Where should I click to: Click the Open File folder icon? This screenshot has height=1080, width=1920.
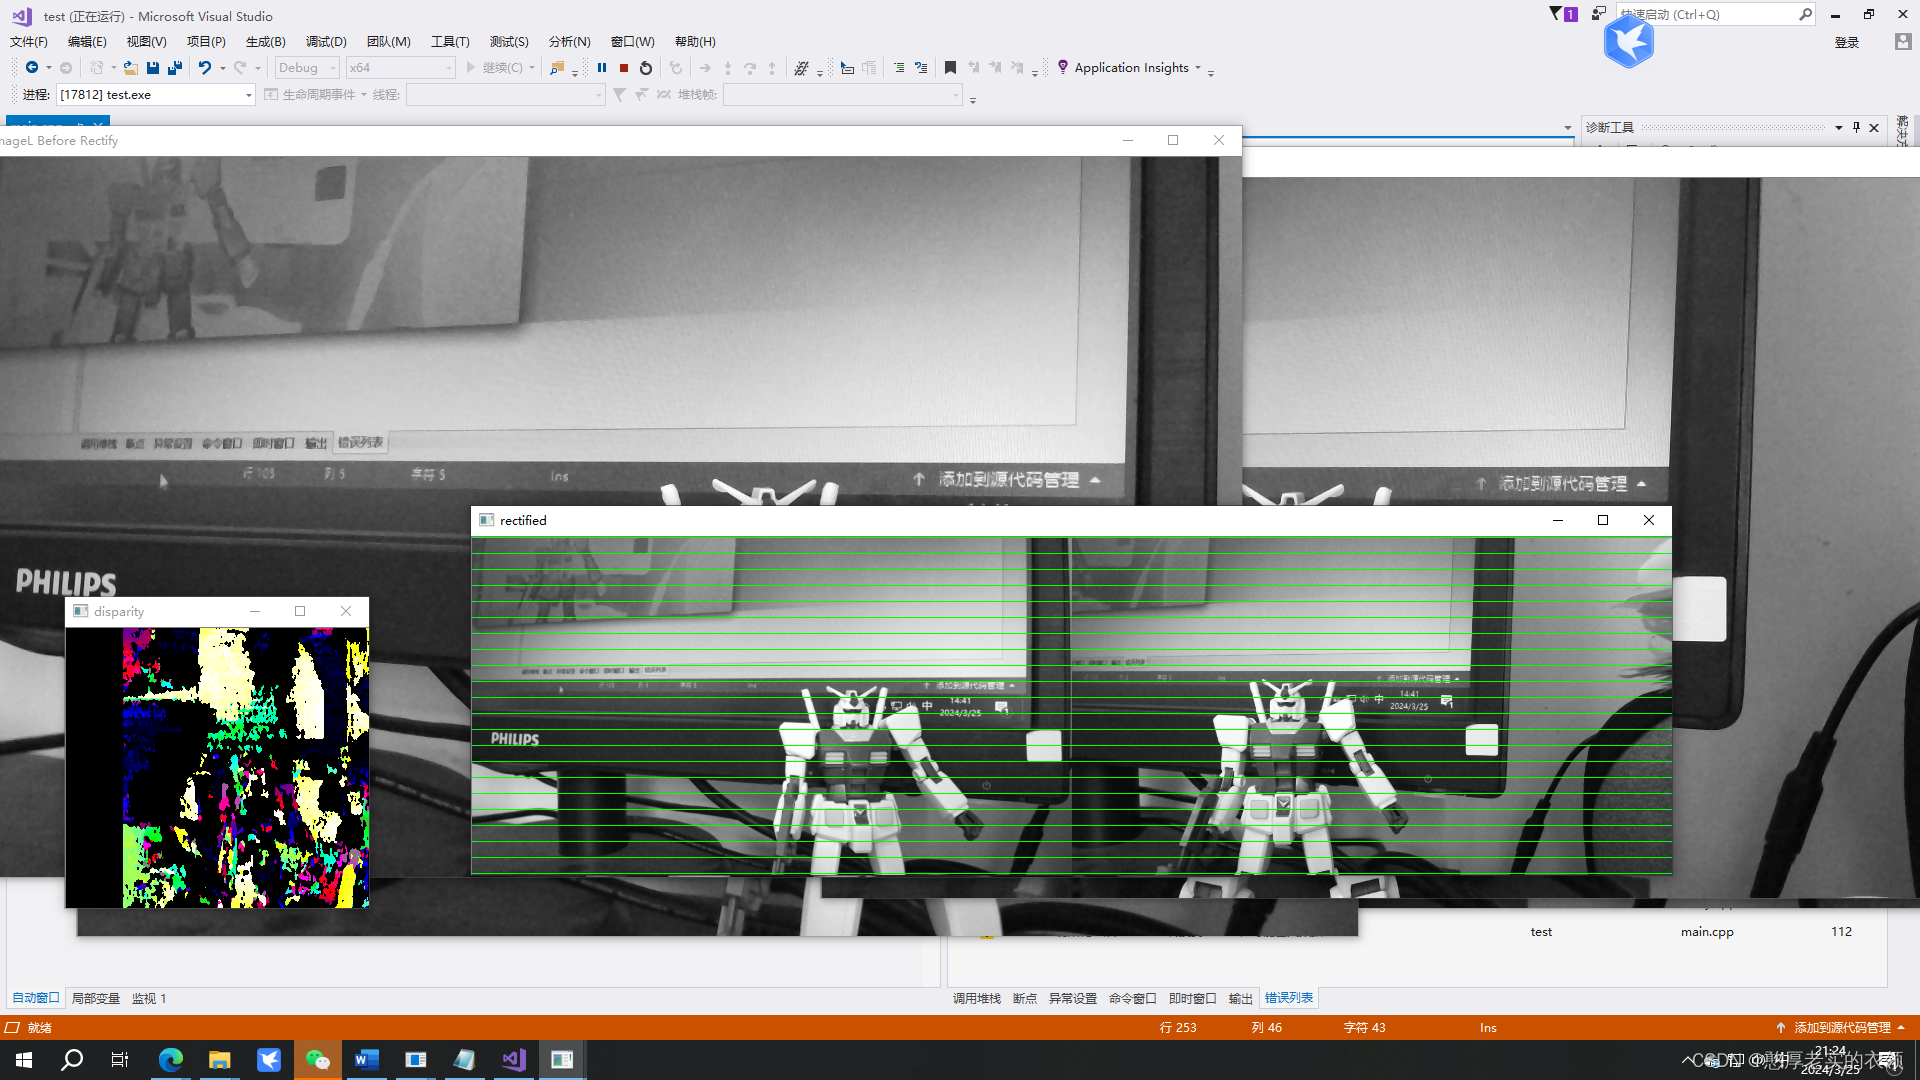[130, 68]
